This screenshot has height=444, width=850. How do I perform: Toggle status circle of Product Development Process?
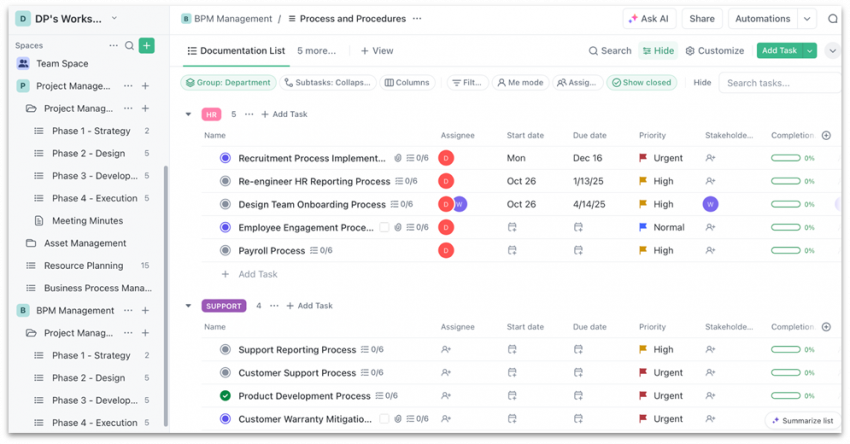[x=225, y=396]
